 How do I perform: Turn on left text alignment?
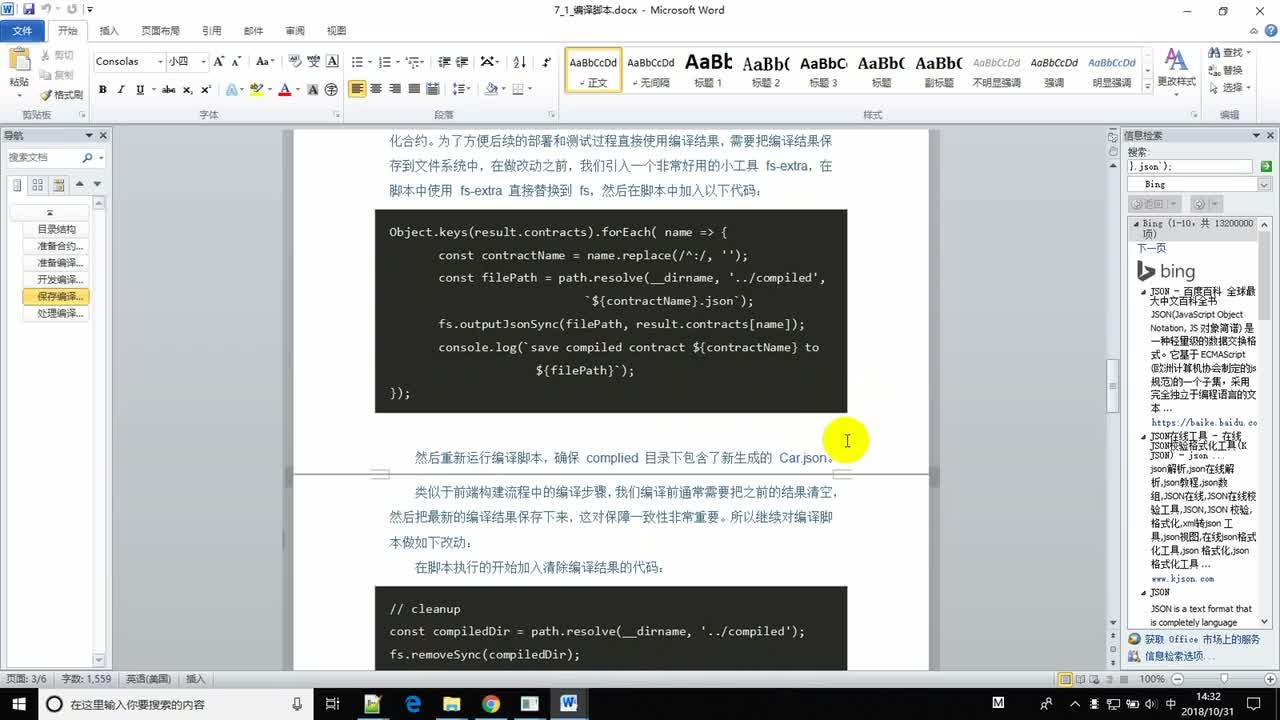(357, 89)
